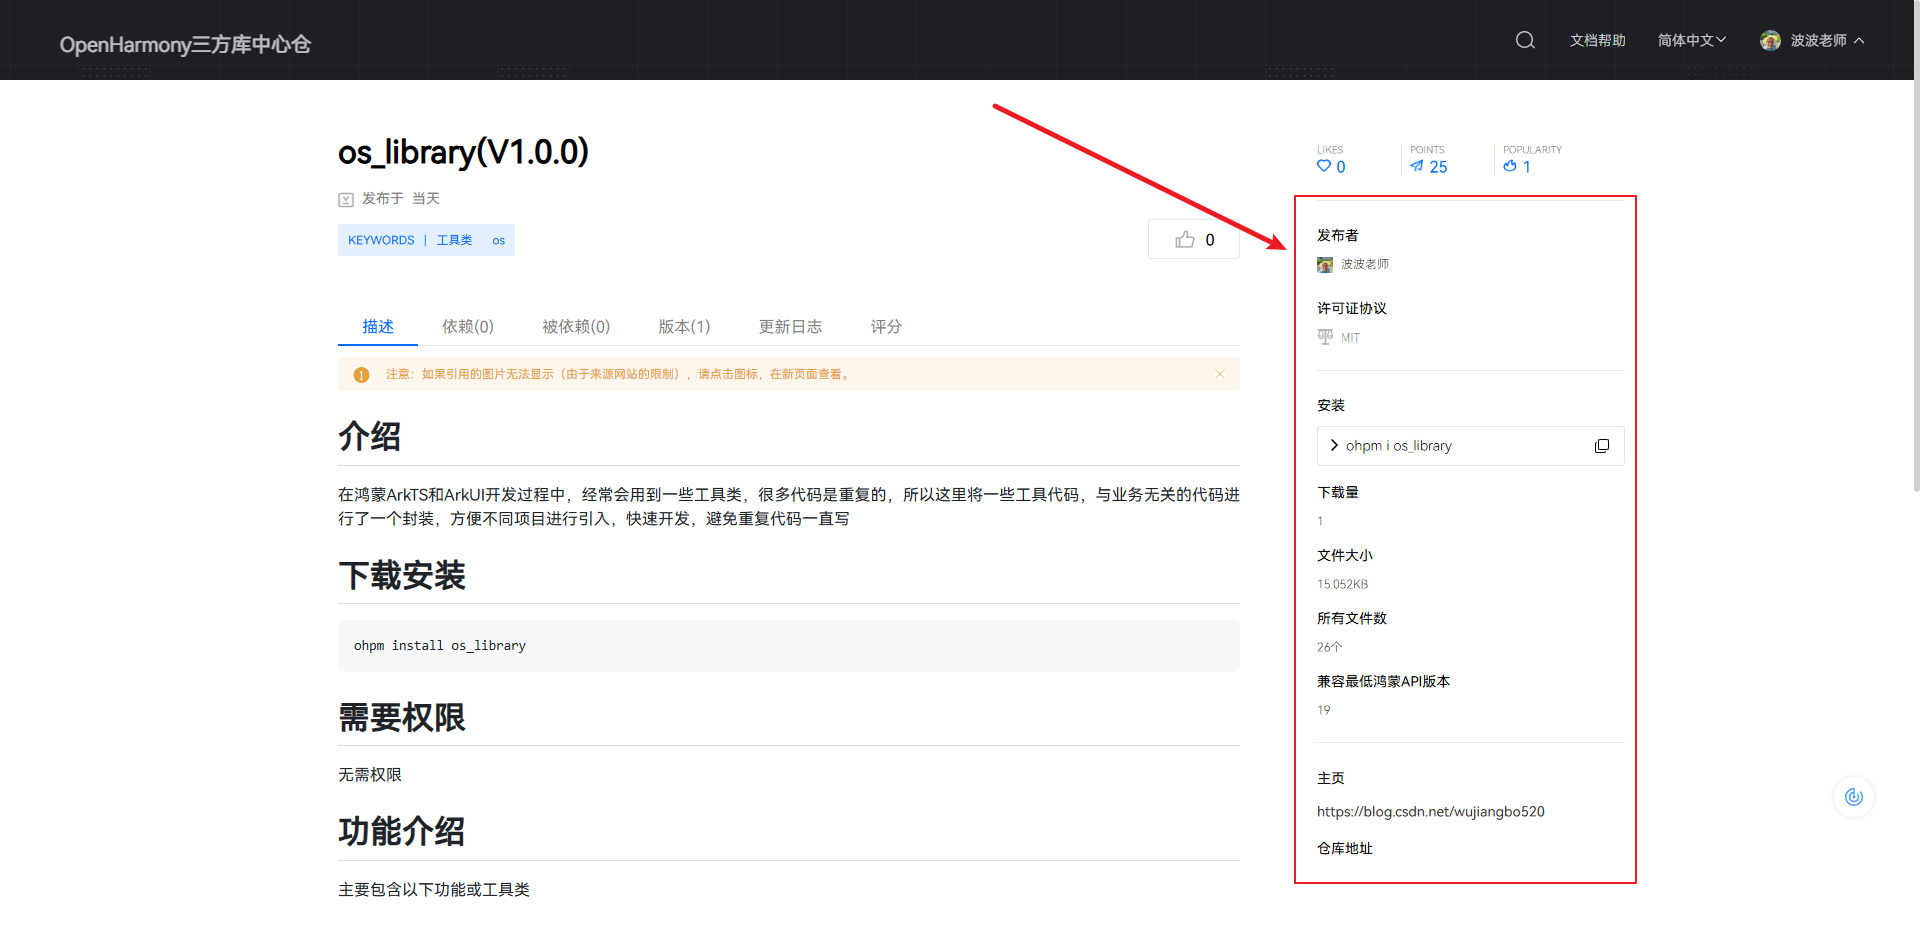Open homepage link blog.csdn.net/wujiangbo520
This screenshot has height=929, width=1920.
pos(1430,811)
